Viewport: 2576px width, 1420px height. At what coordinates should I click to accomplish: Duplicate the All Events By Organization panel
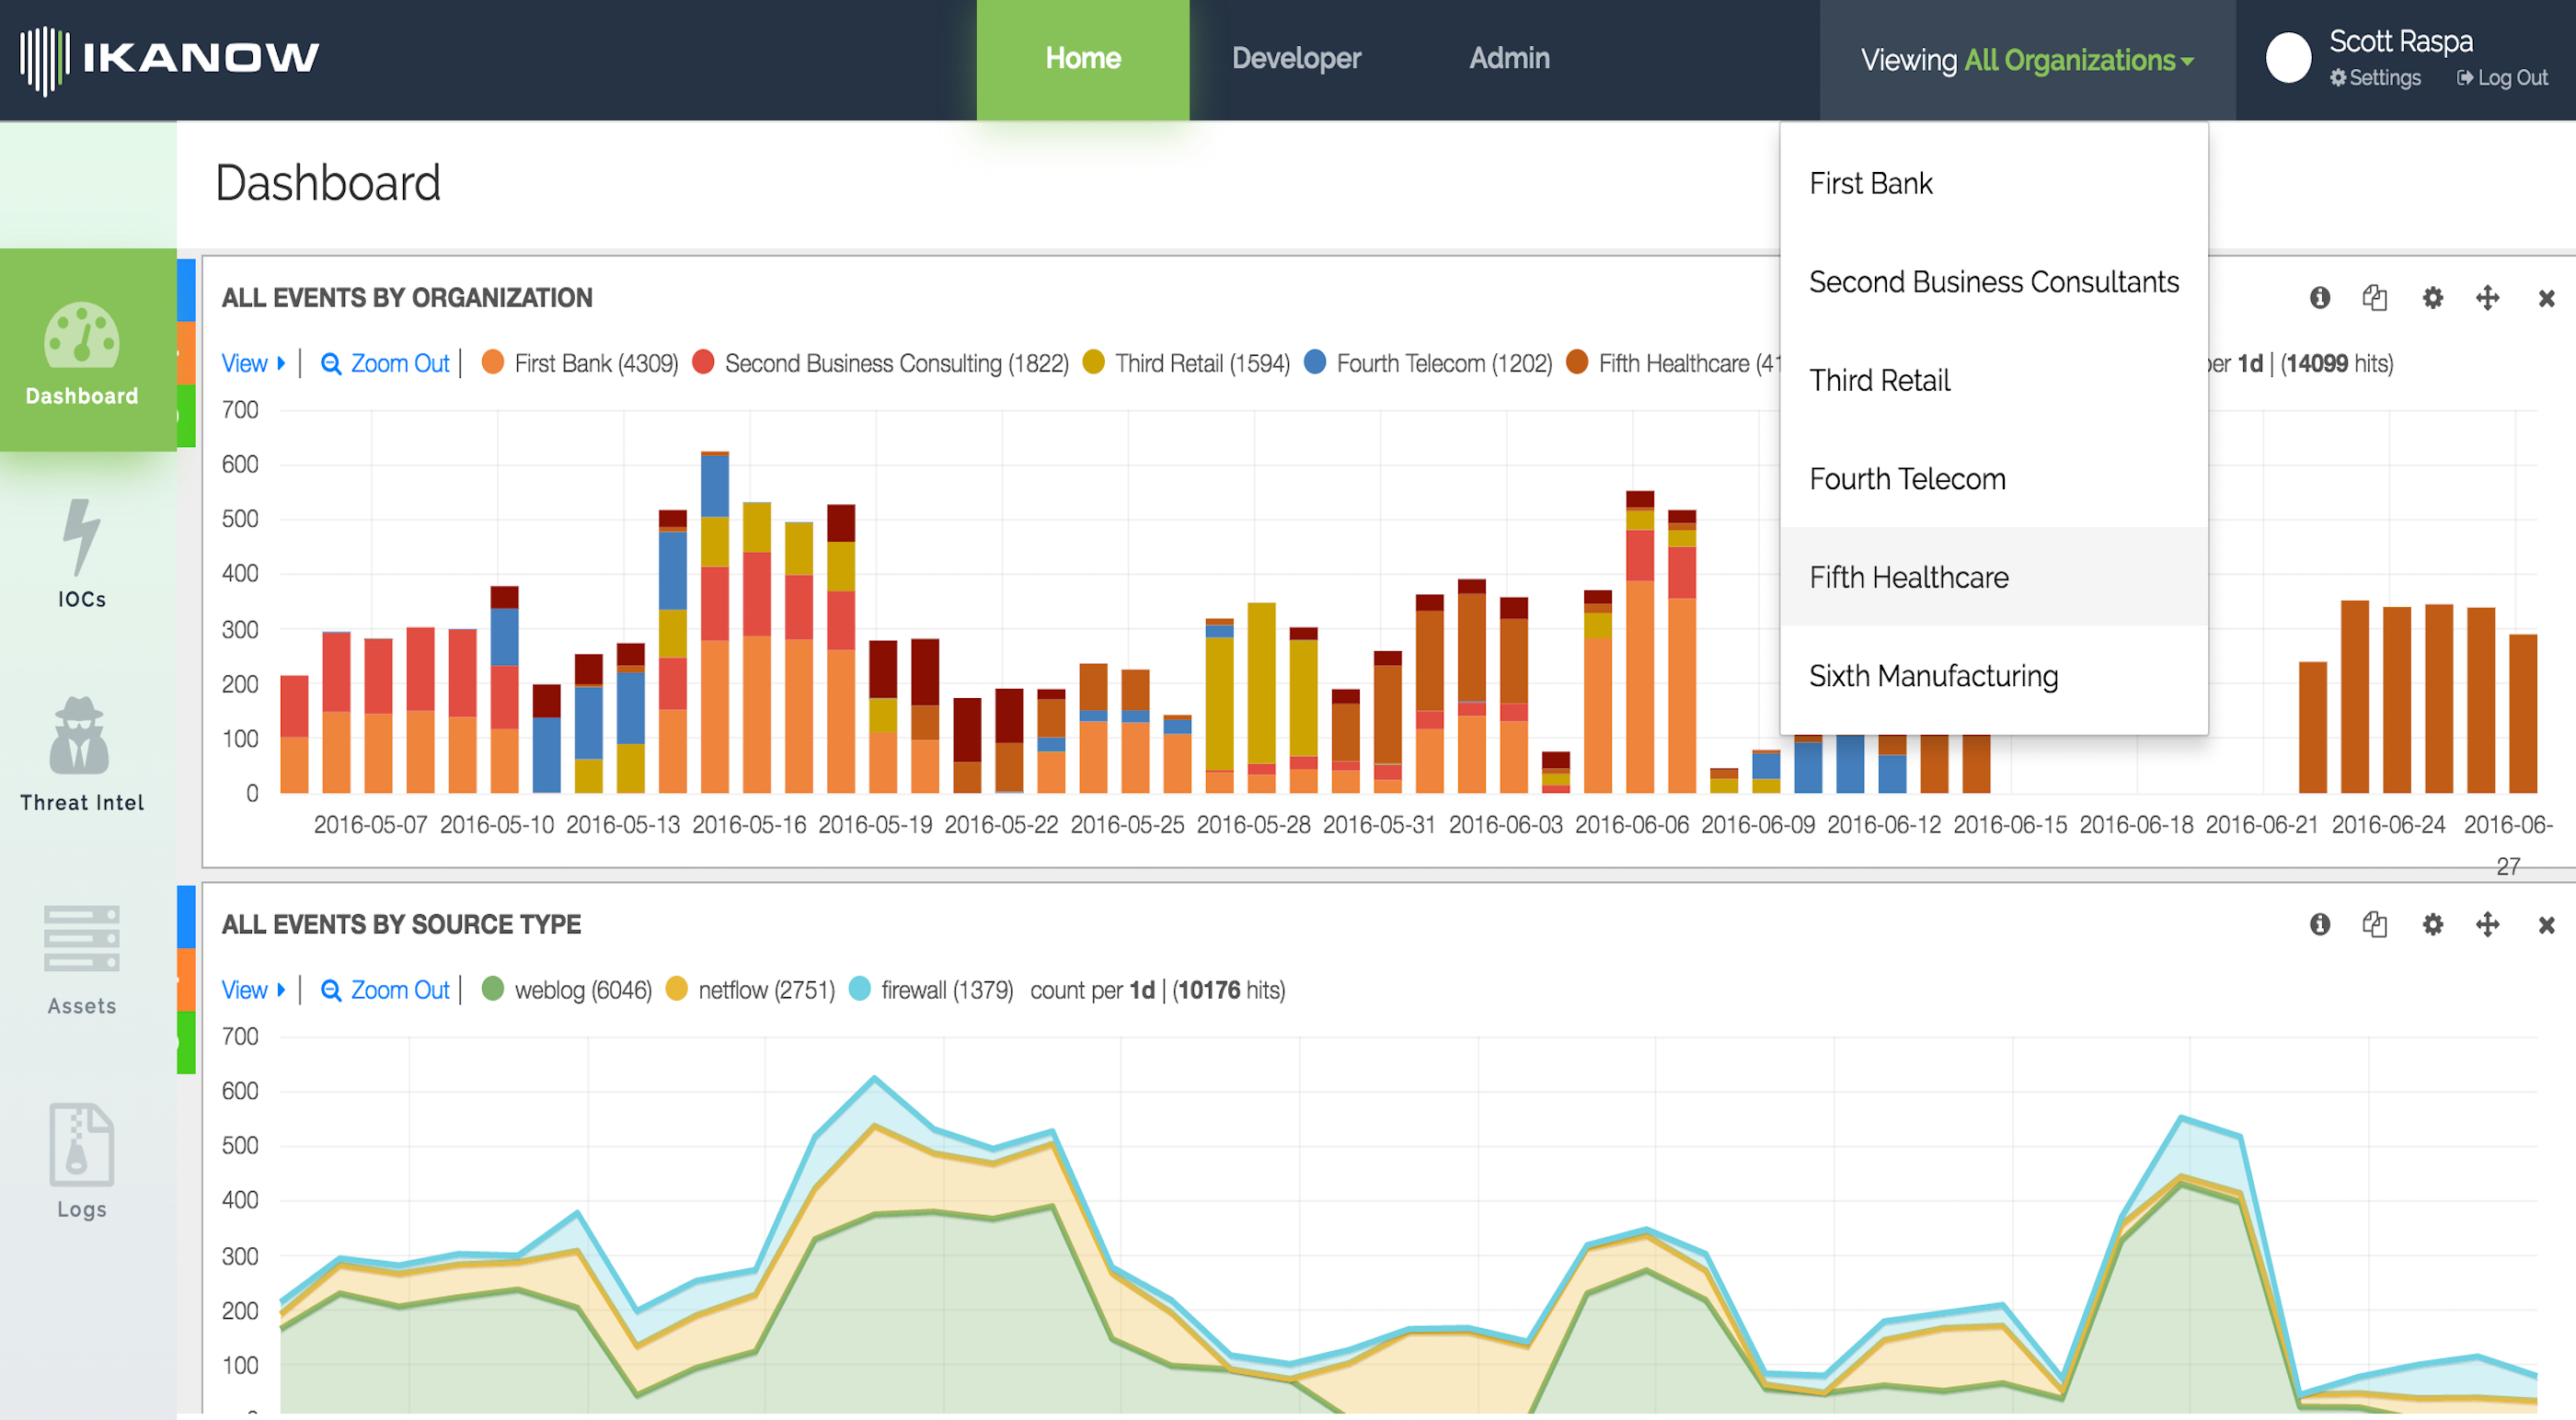(2375, 298)
